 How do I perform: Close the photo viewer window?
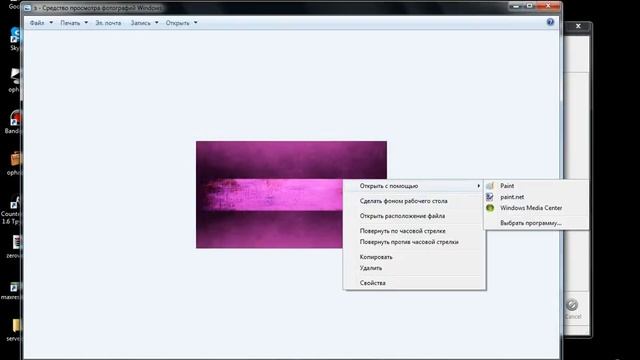click(x=548, y=6)
